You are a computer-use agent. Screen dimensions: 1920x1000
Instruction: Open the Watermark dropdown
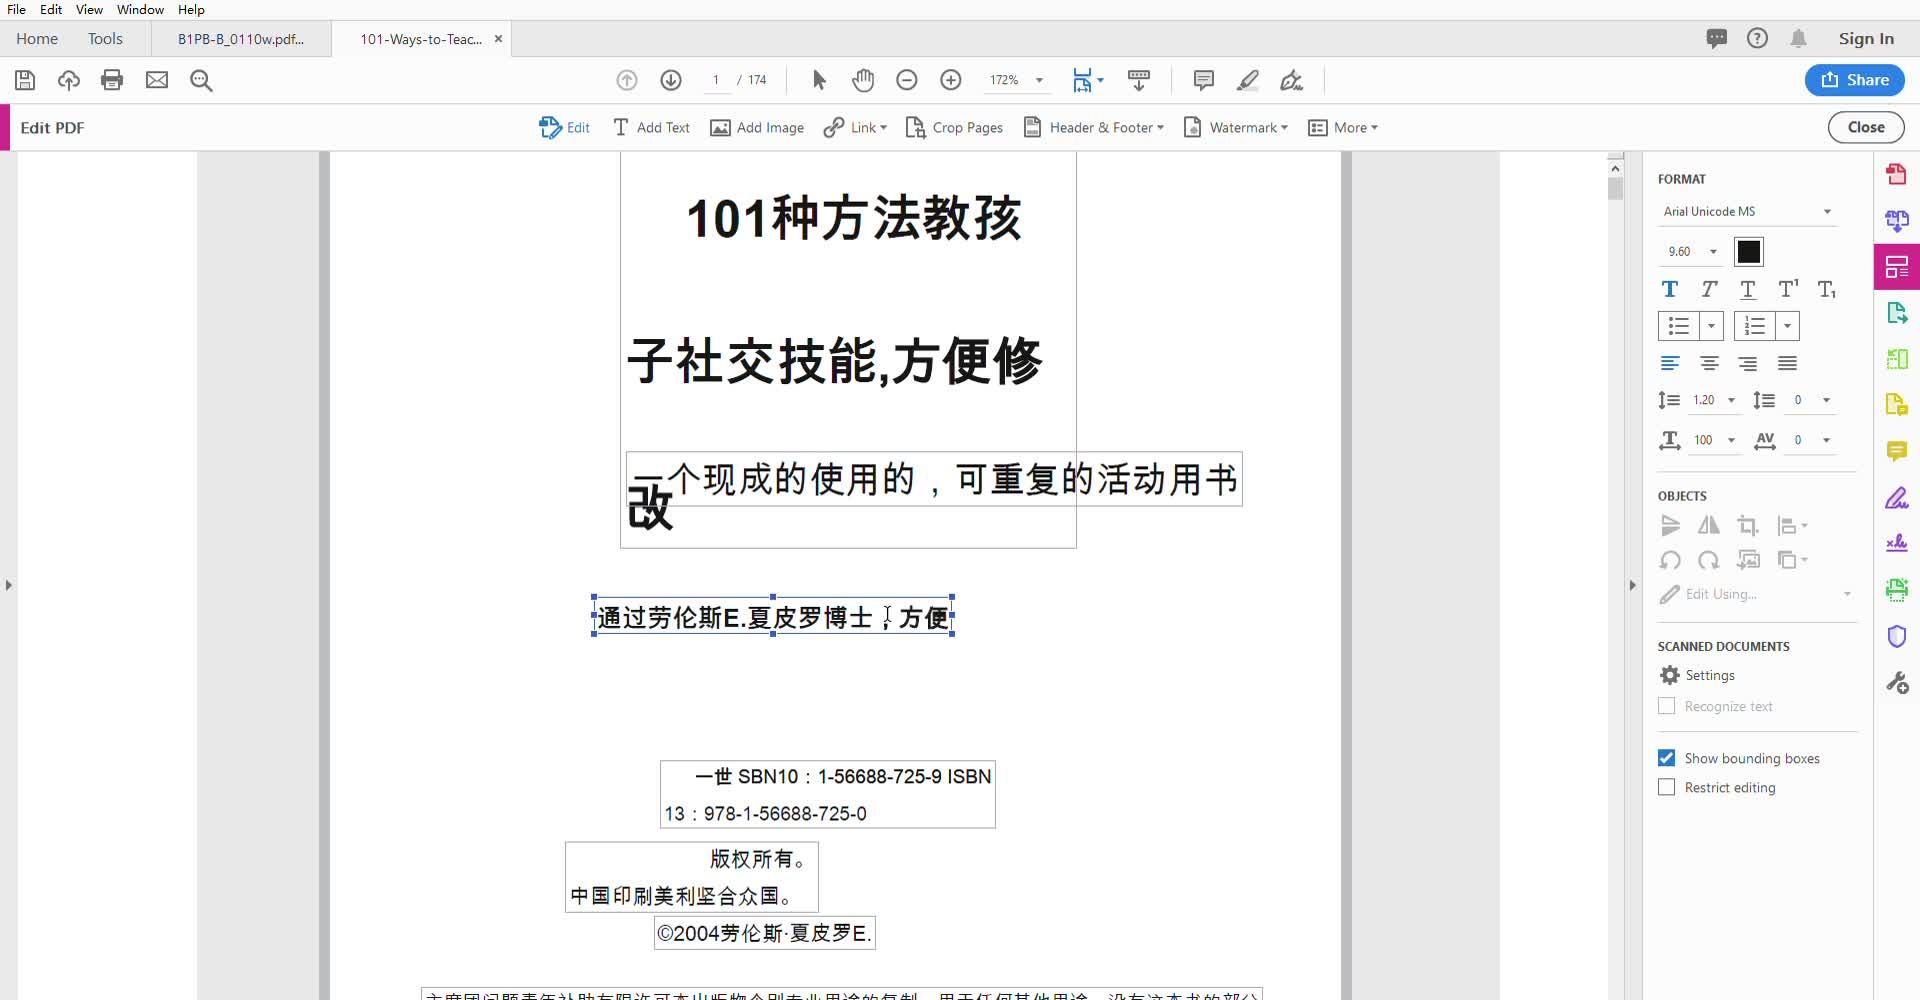coord(1236,127)
